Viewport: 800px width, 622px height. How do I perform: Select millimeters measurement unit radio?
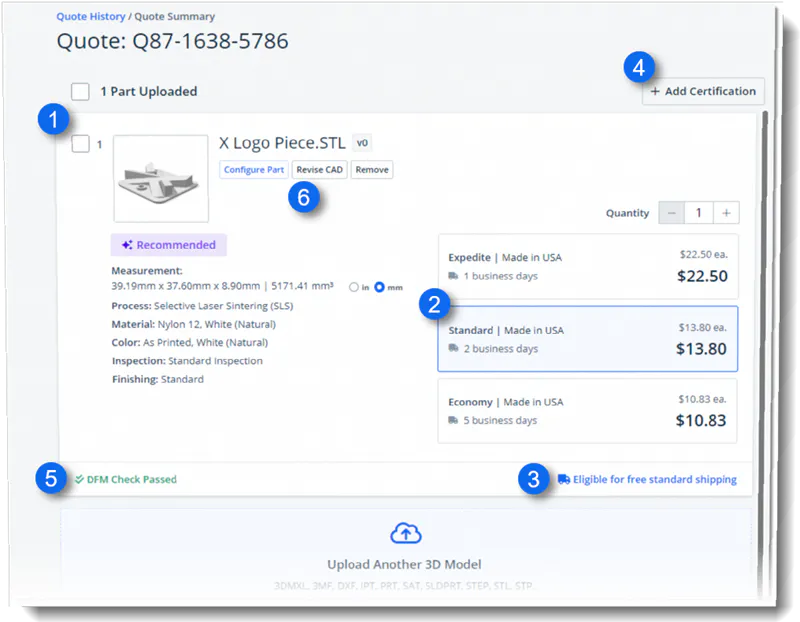379,287
